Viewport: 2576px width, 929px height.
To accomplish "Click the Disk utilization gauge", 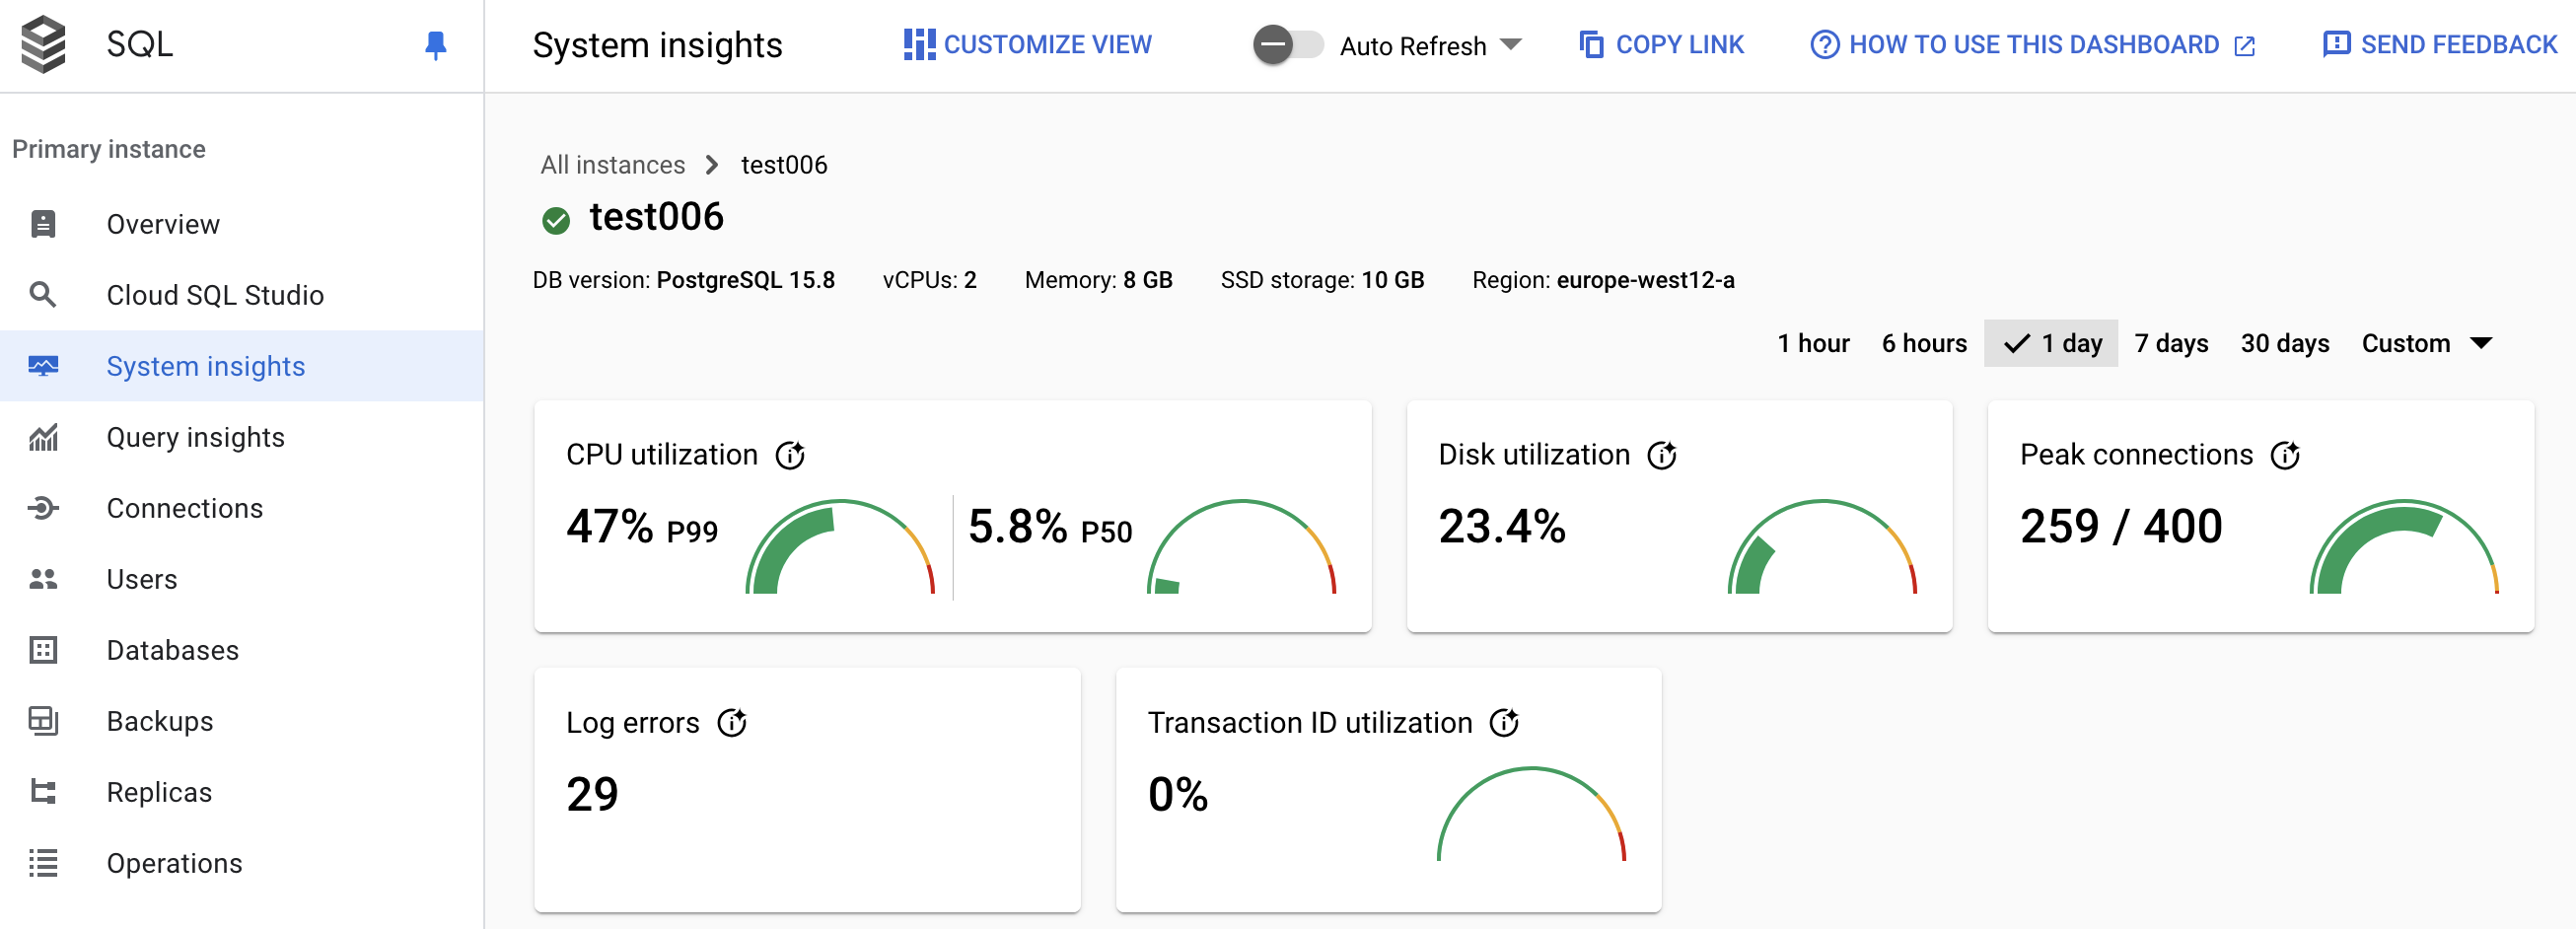I will click(1822, 547).
